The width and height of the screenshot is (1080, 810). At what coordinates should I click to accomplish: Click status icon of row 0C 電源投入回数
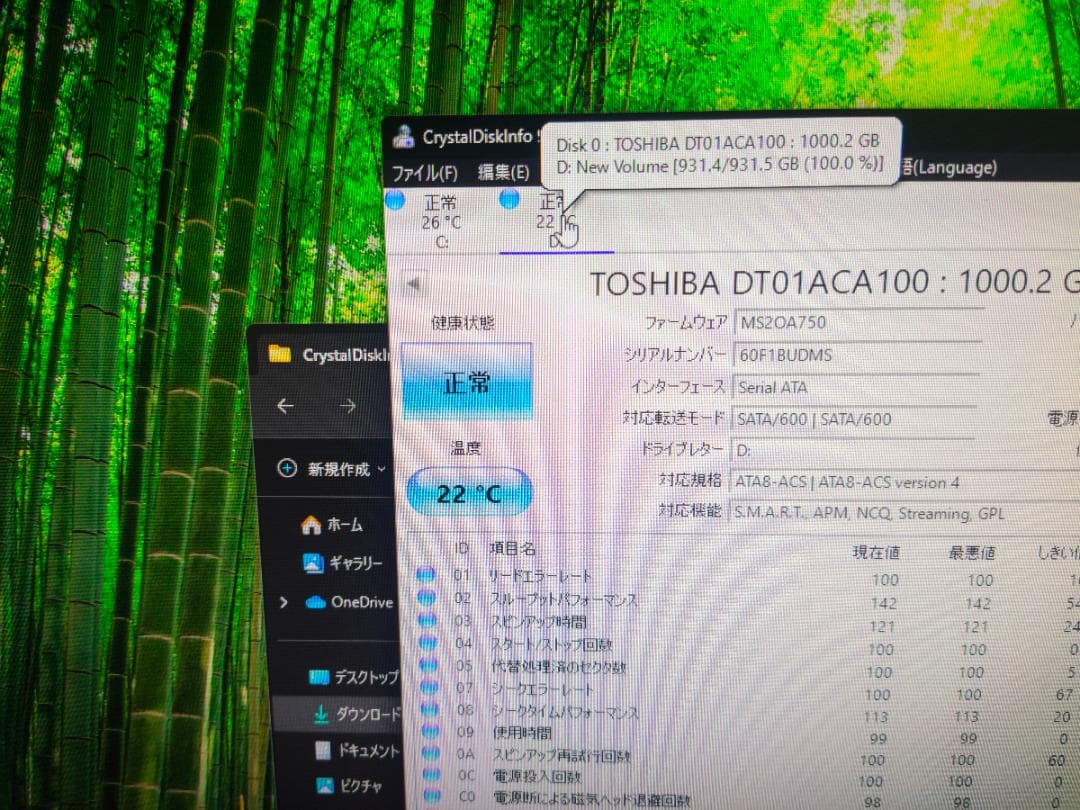[x=432, y=774]
